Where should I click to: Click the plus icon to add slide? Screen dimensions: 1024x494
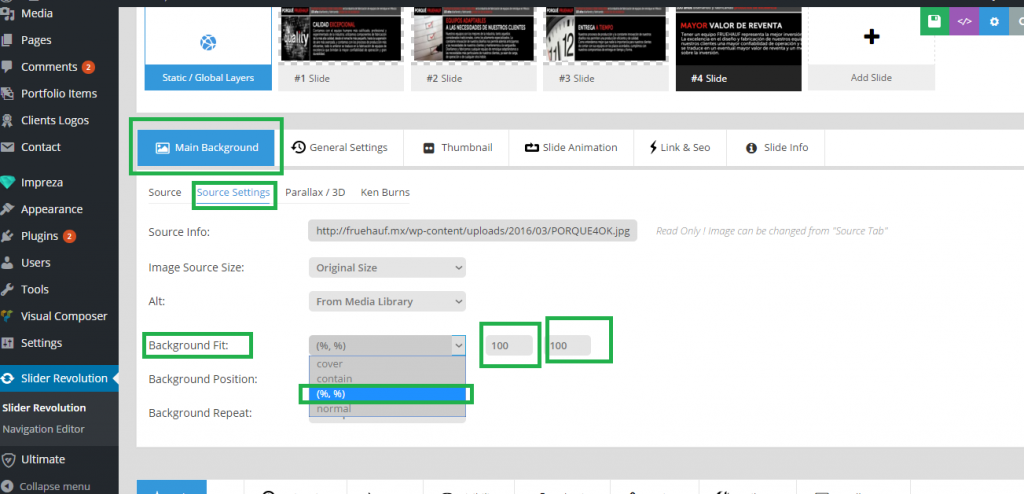tap(871, 37)
